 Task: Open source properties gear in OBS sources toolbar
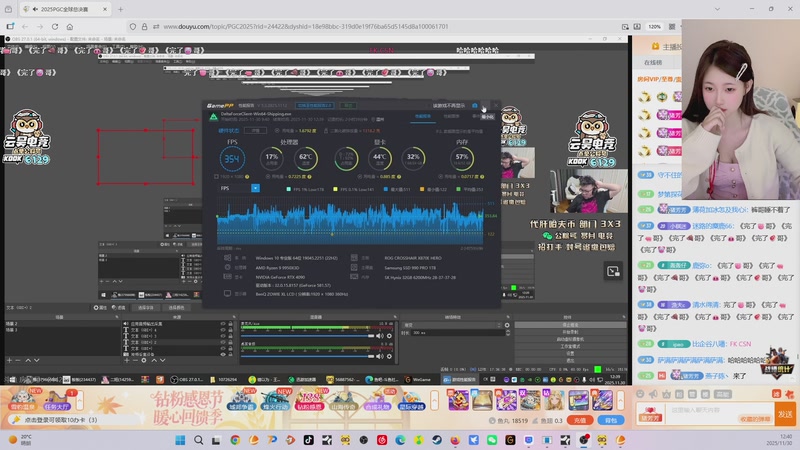[x=144, y=360]
